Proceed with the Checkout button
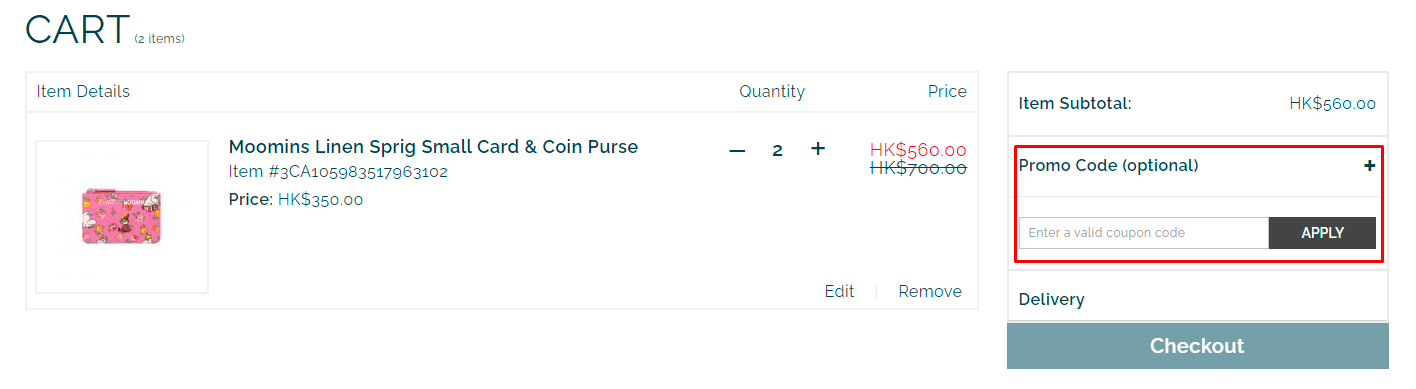The width and height of the screenshot is (1416, 389). [x=1197, y=346]
